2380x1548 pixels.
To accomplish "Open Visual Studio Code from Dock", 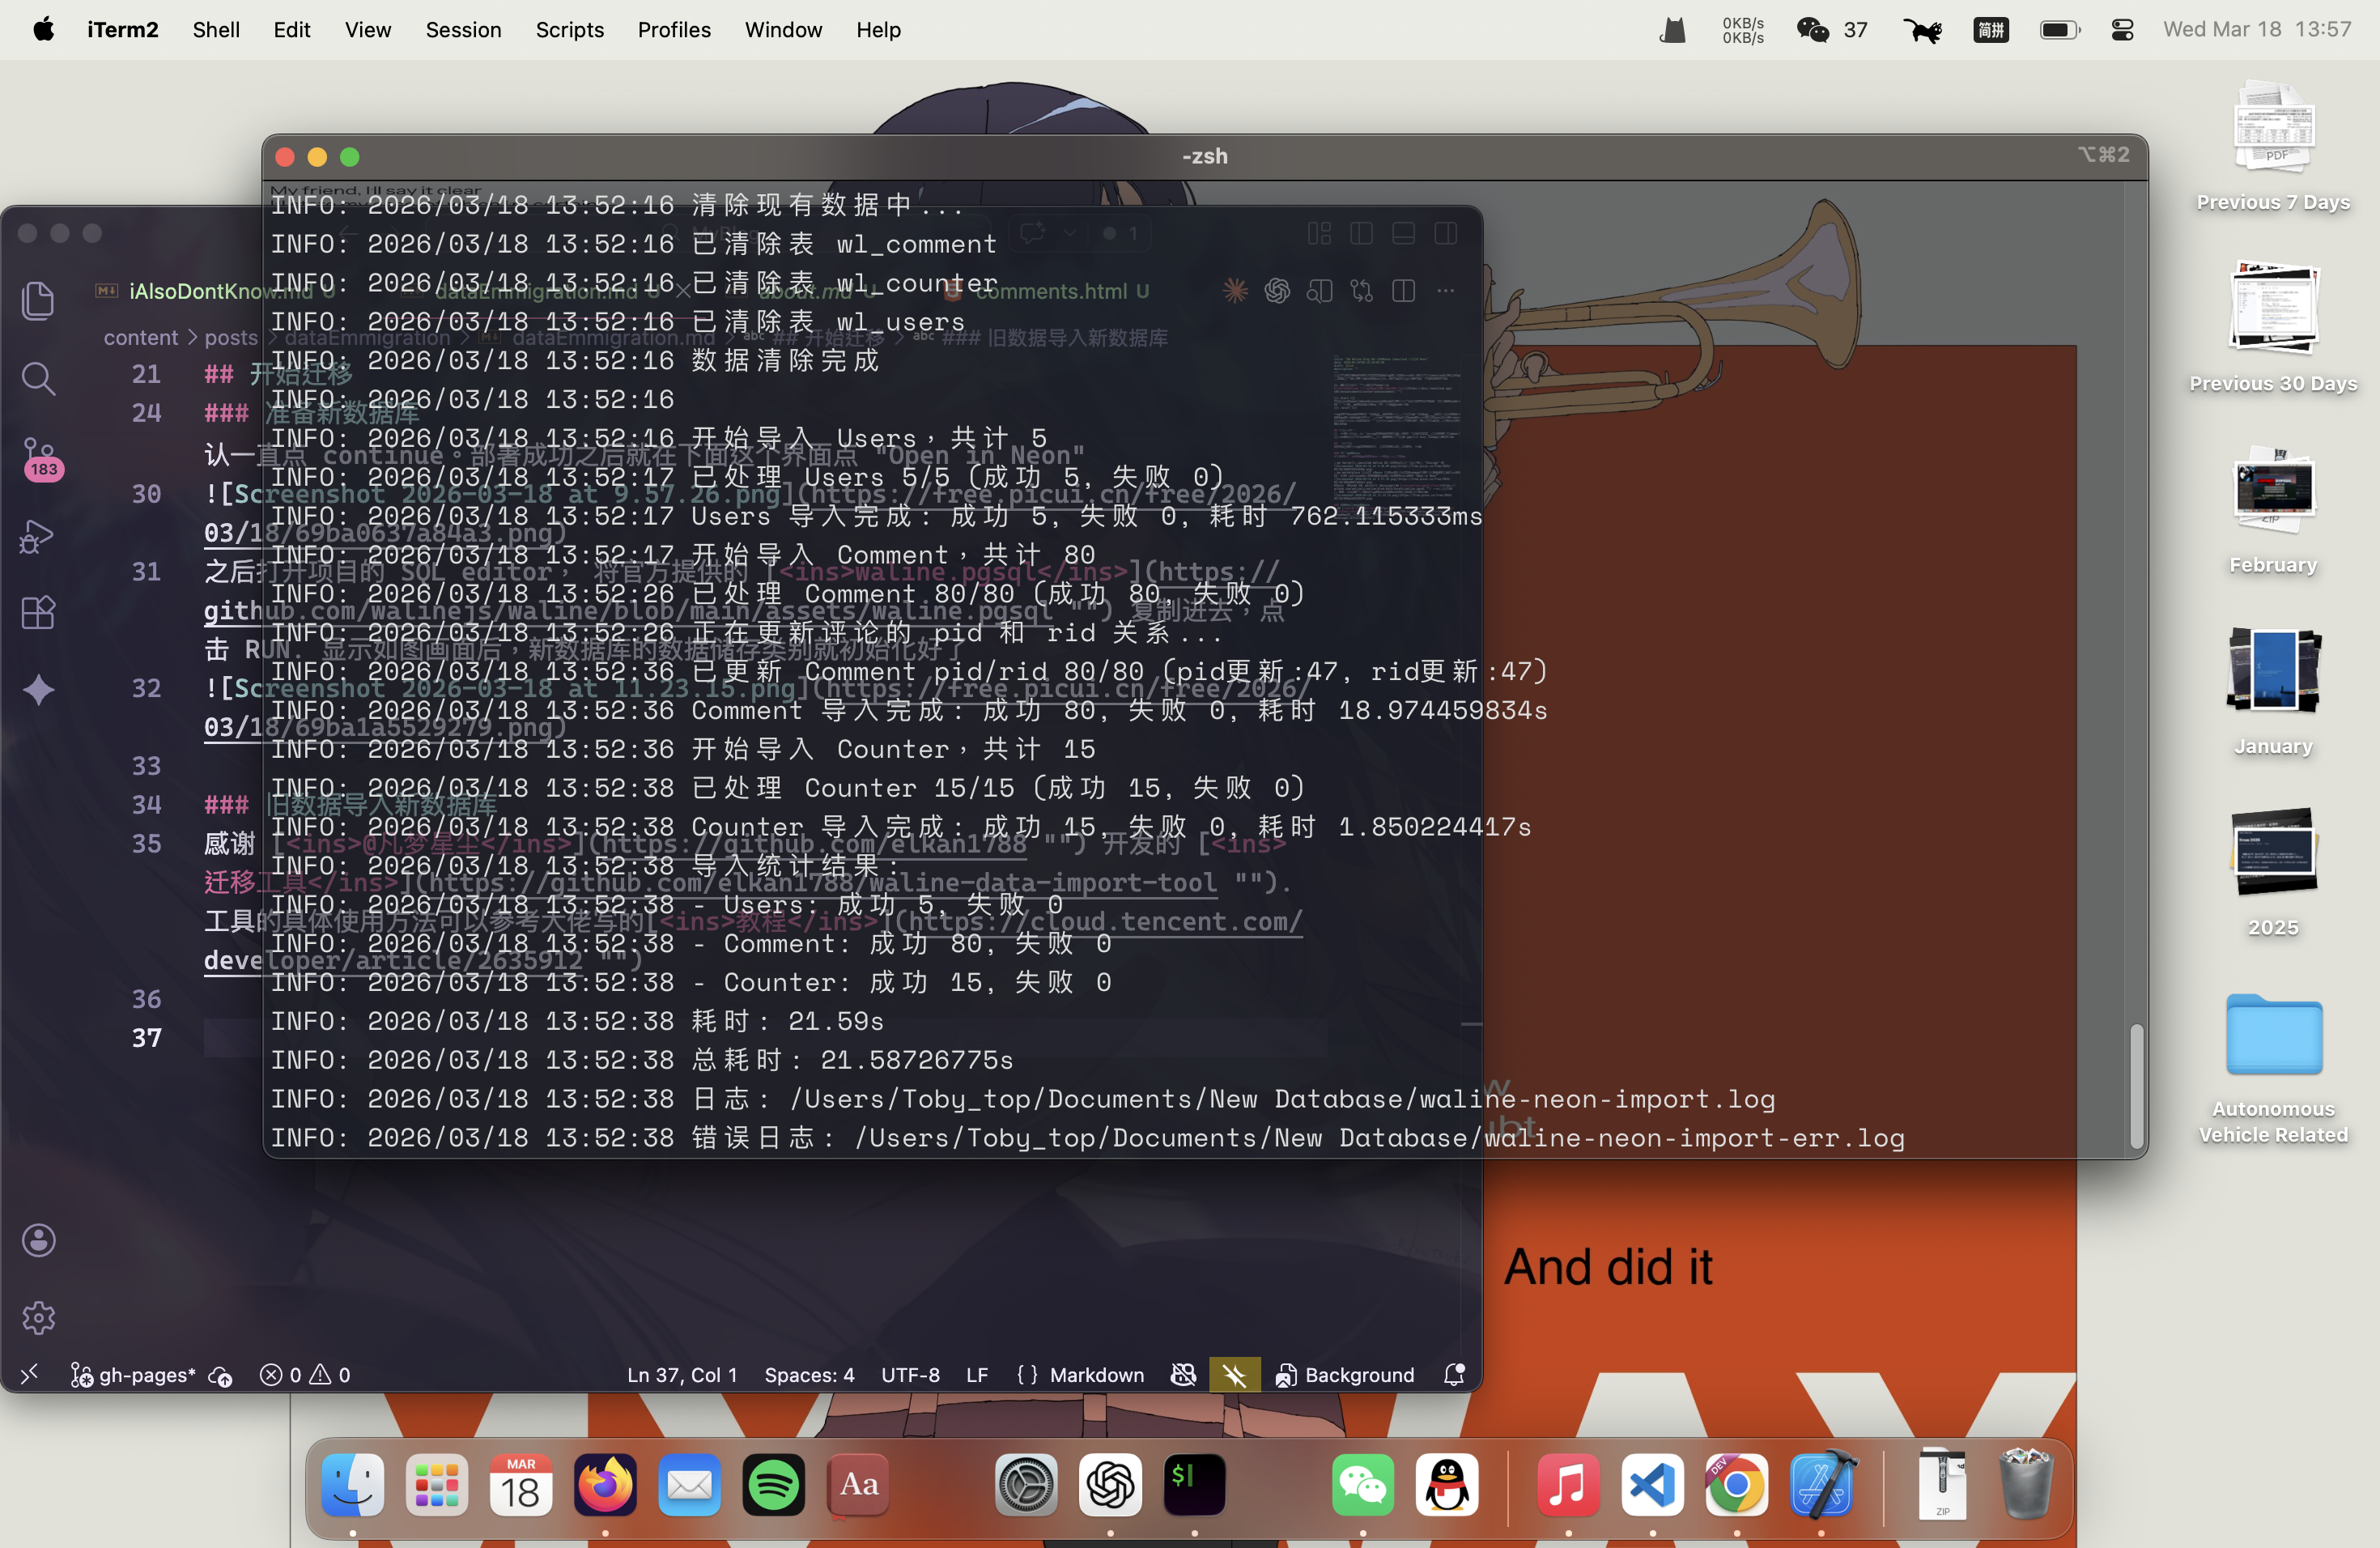I will [x=1652, y=1485].
